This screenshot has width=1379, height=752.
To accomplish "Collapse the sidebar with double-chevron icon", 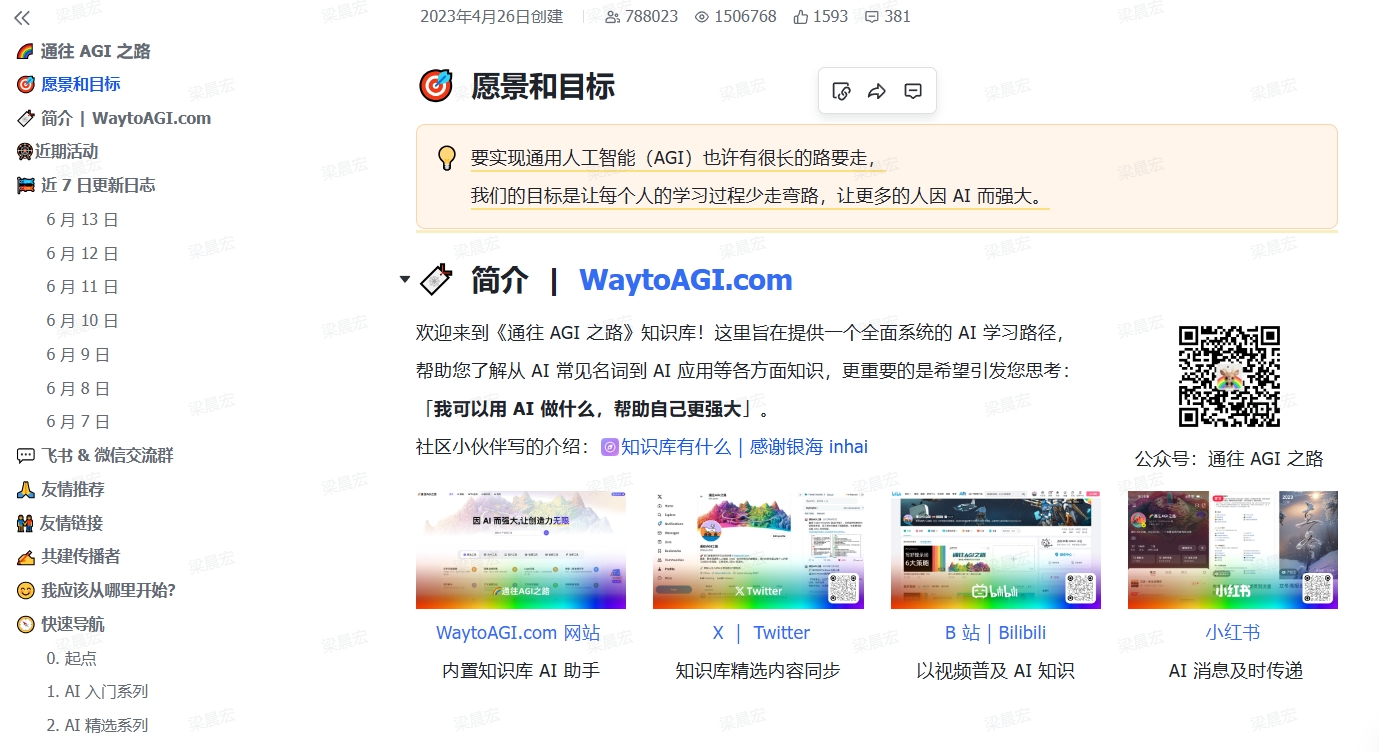I will (22, 18).
